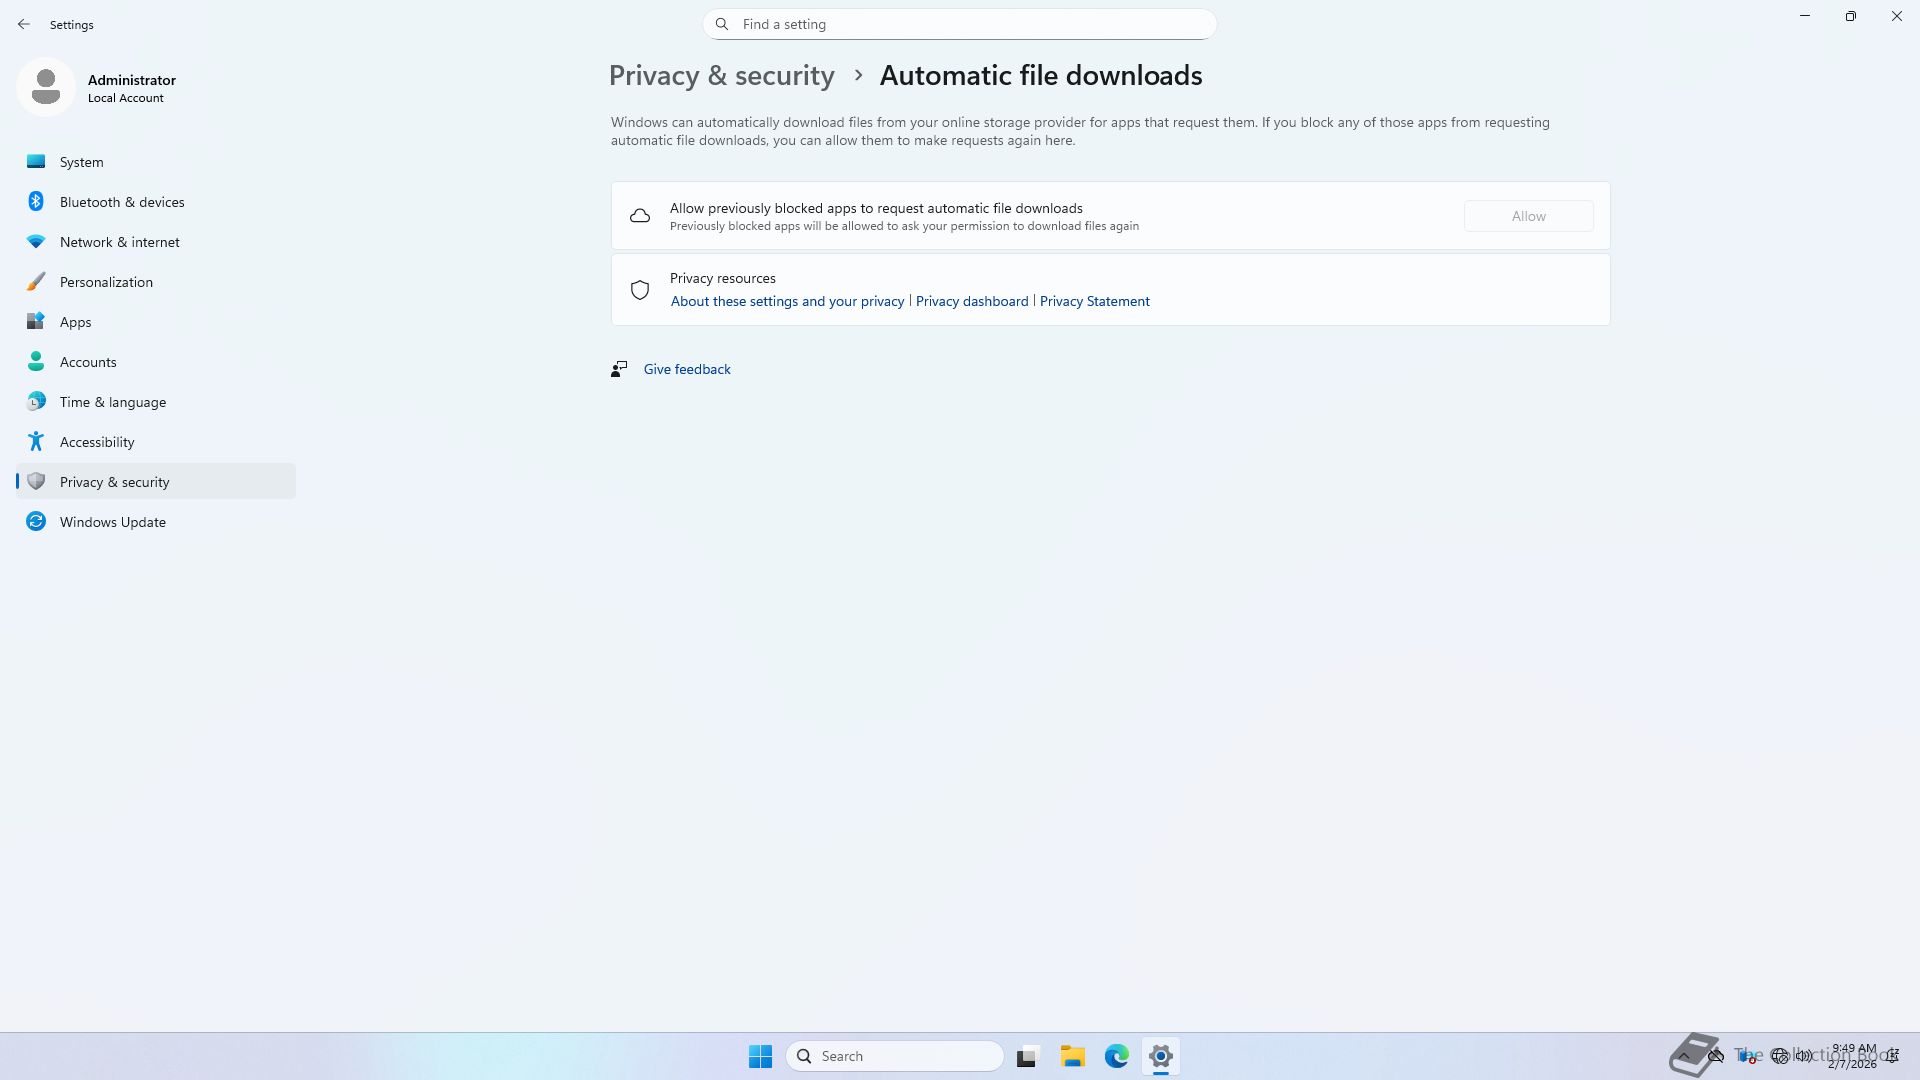Click Give feedback link
This screenshot has width=1920, height=1080.
tap(686, 369)
